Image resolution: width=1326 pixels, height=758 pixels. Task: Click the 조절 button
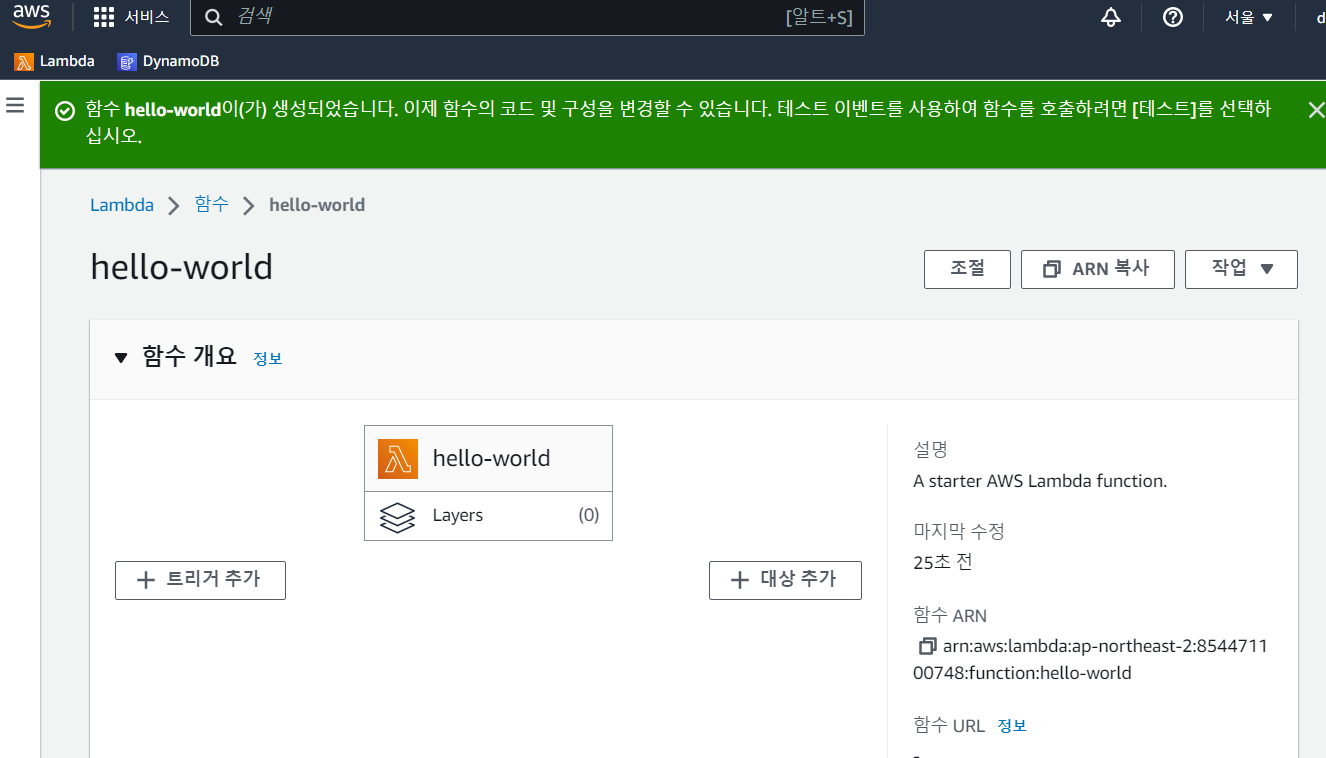(967, 269)
